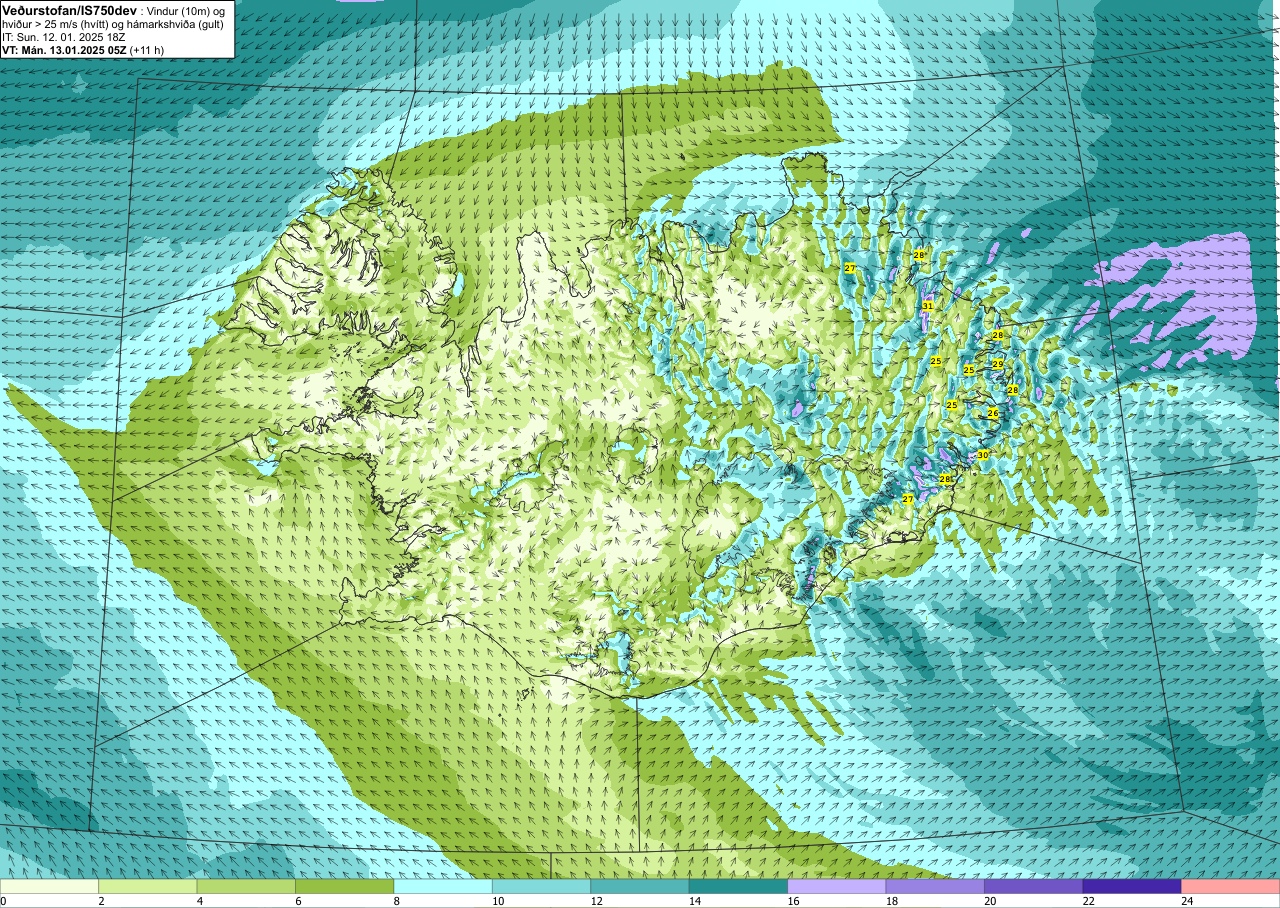
Task: Click the legend scale number '2'
Action: click(x=102, y=901)
